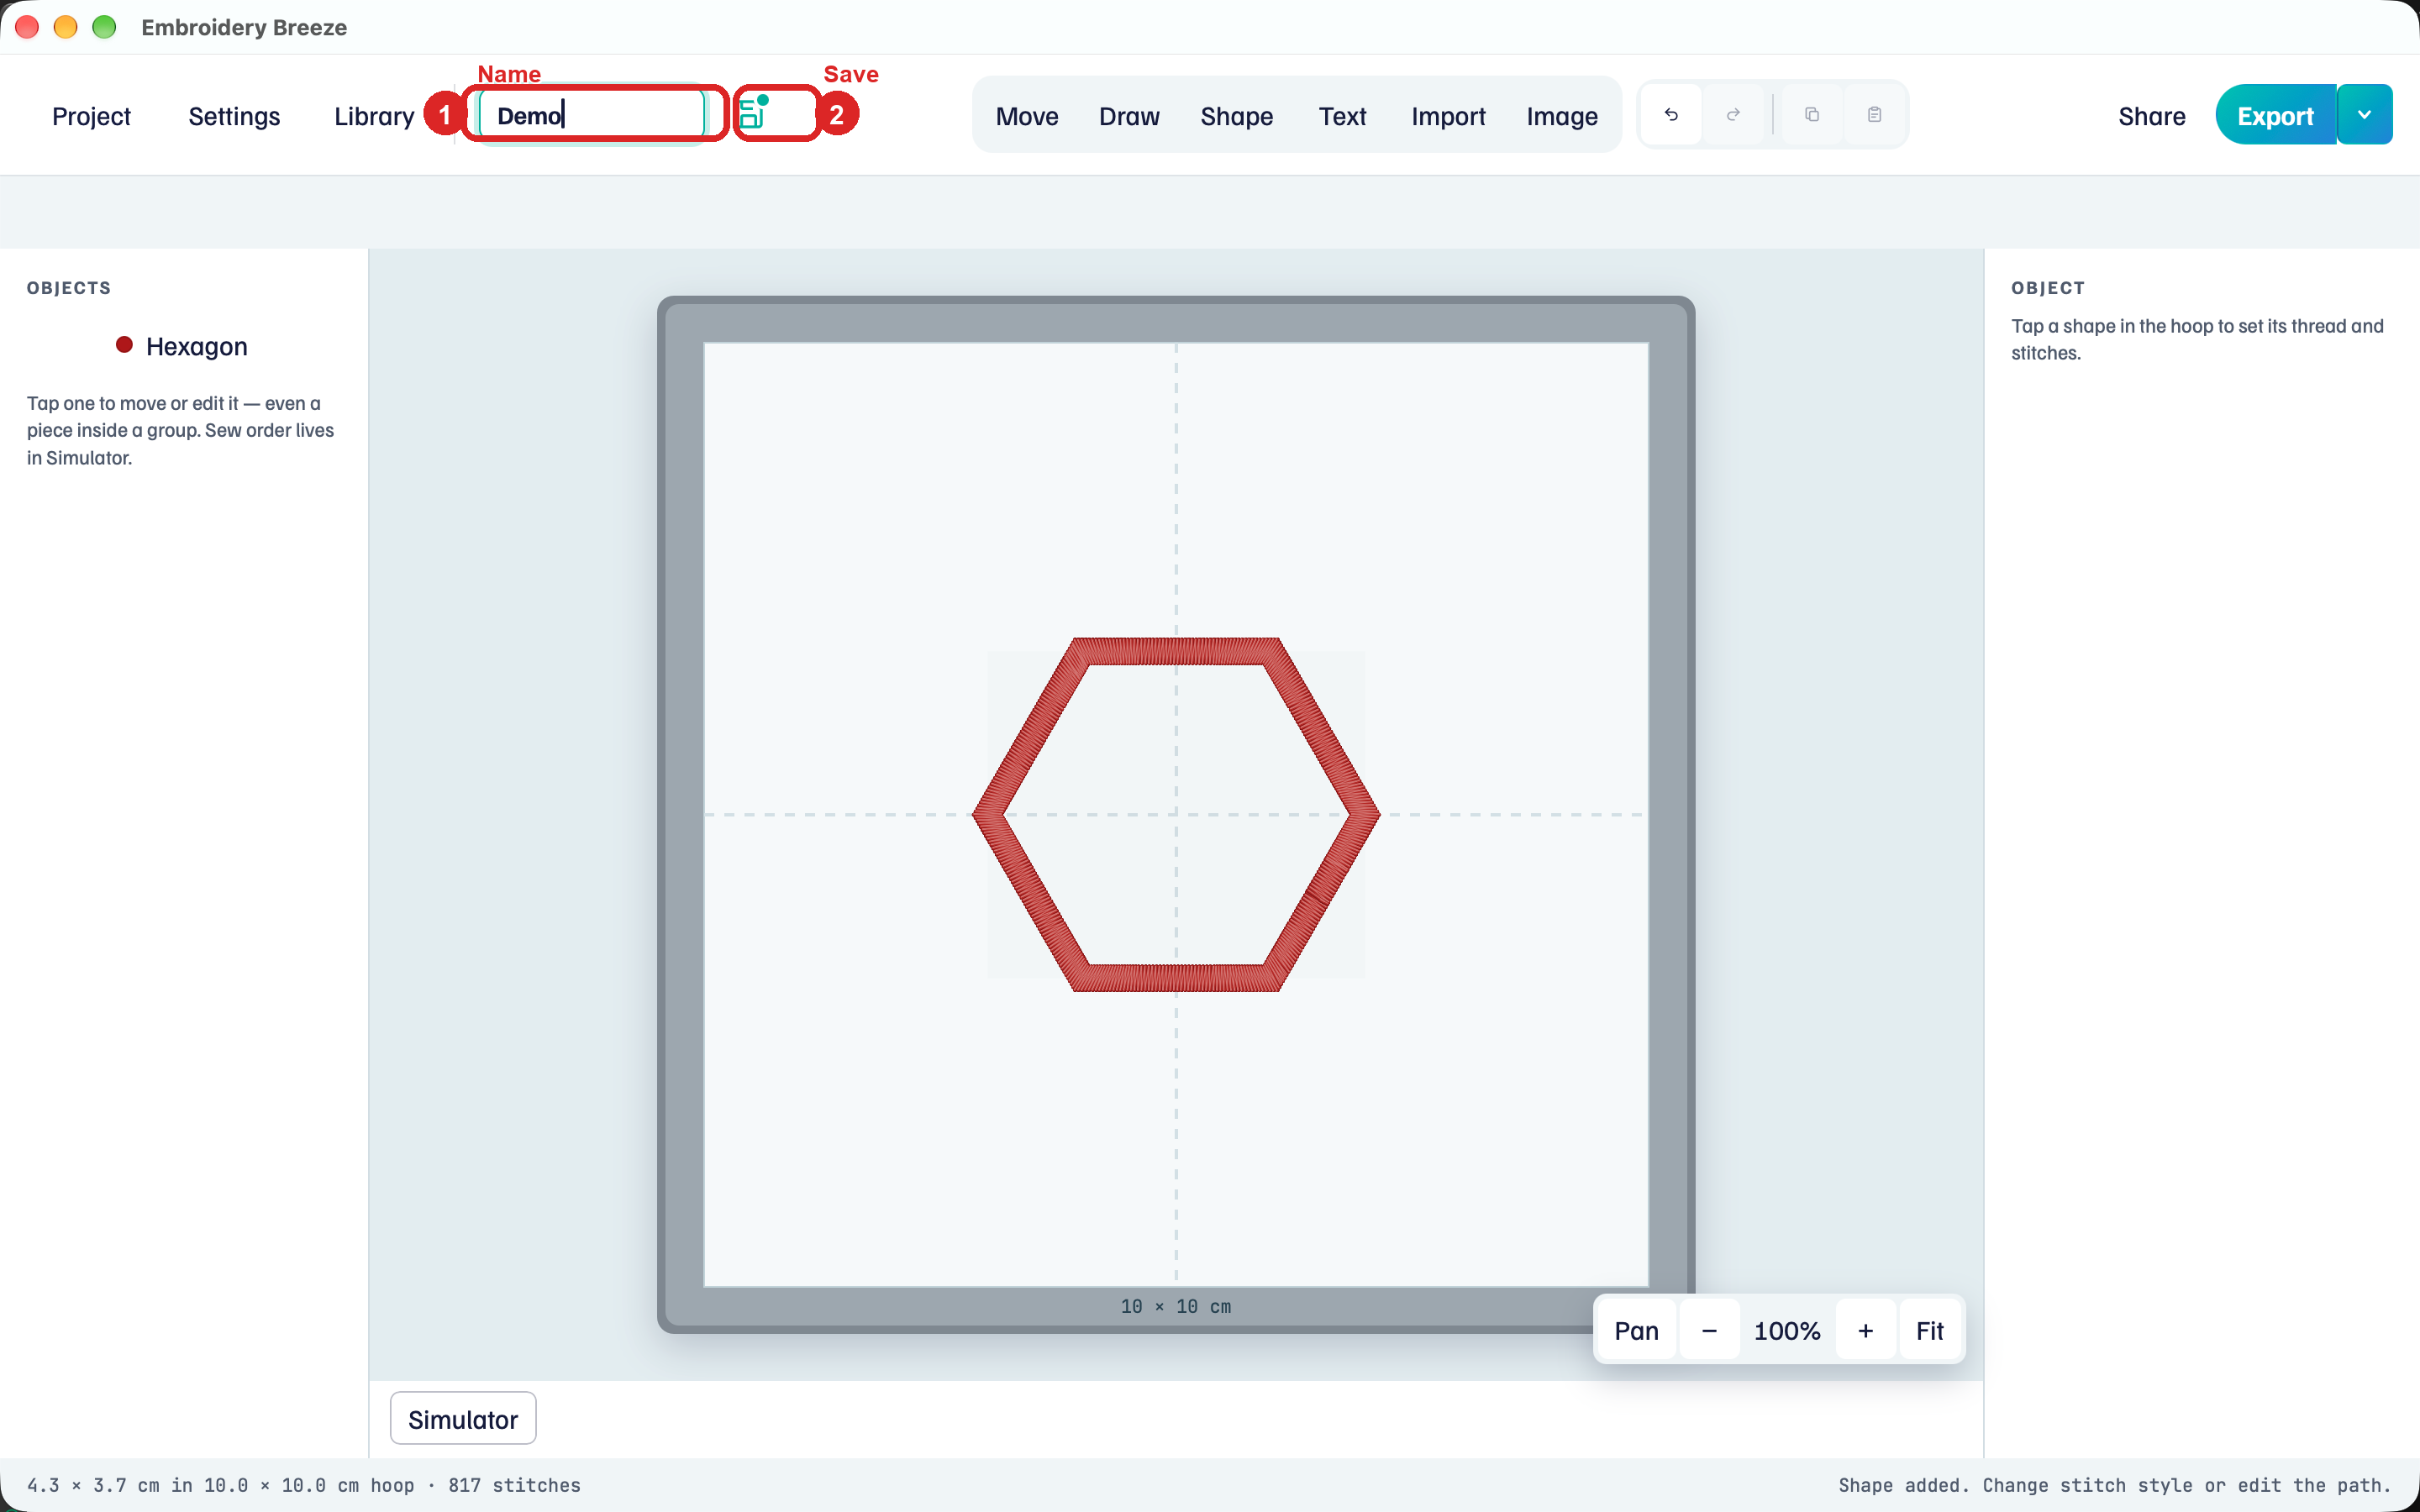The height and width of the screenshot is (1512, 2420).
Task: Expand the Export dropdown arrow
Action: (x=2364, y=115)
